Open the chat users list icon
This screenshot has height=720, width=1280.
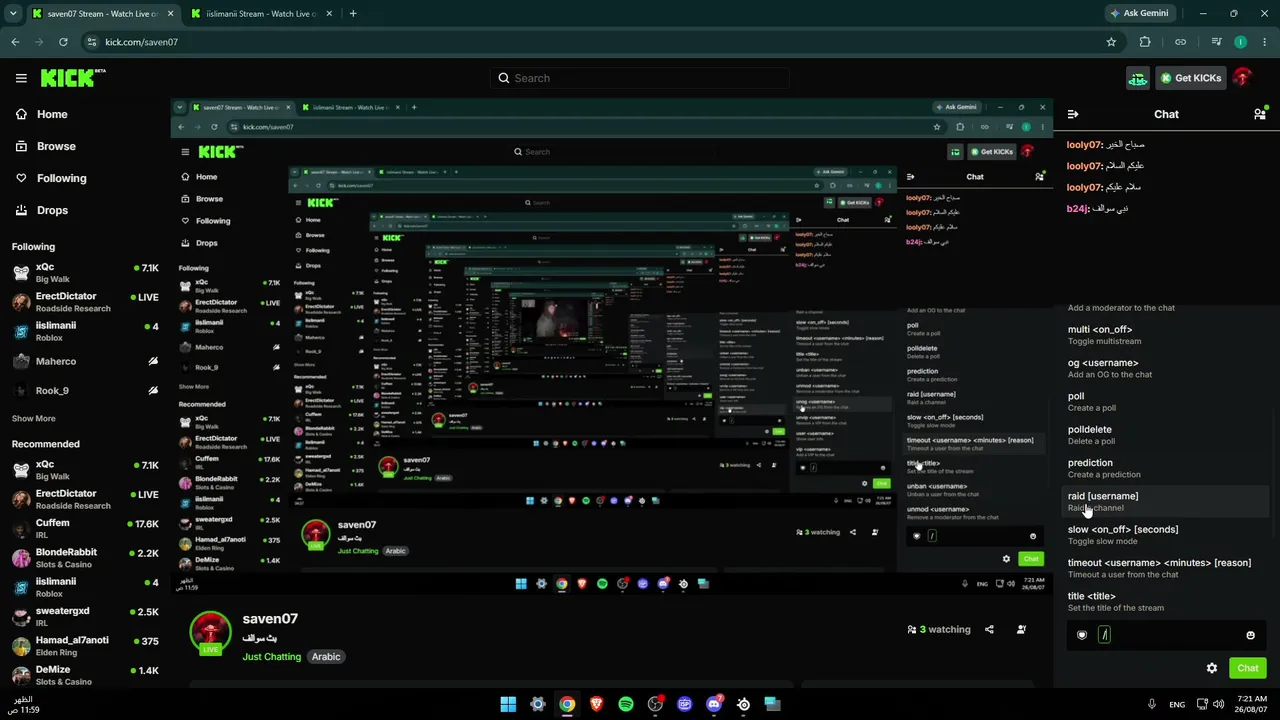click(x=1260, y=114)
